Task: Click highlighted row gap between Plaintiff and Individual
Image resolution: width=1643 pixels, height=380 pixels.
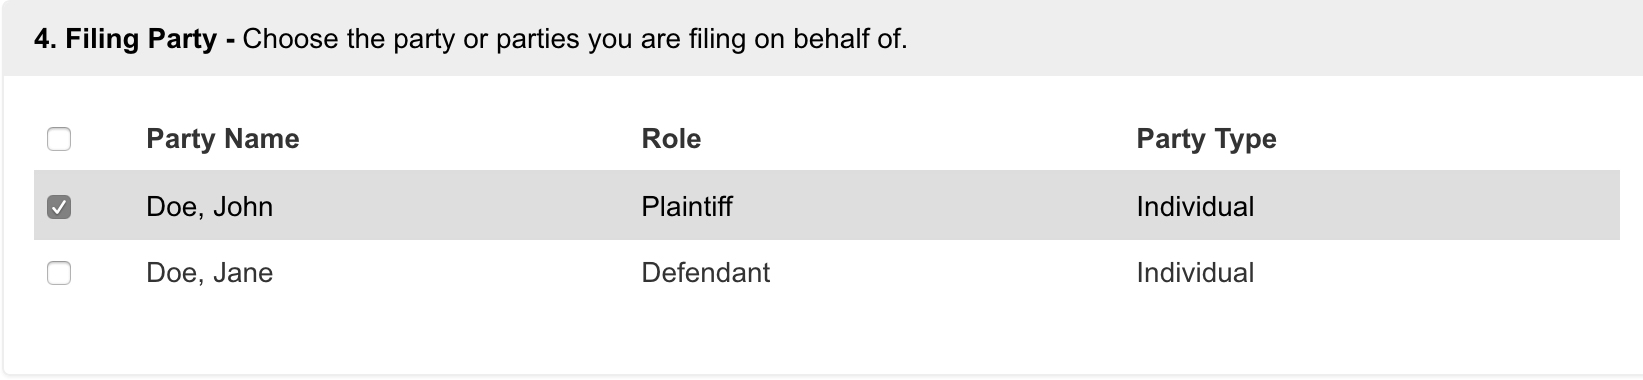Action: point(935,207)
